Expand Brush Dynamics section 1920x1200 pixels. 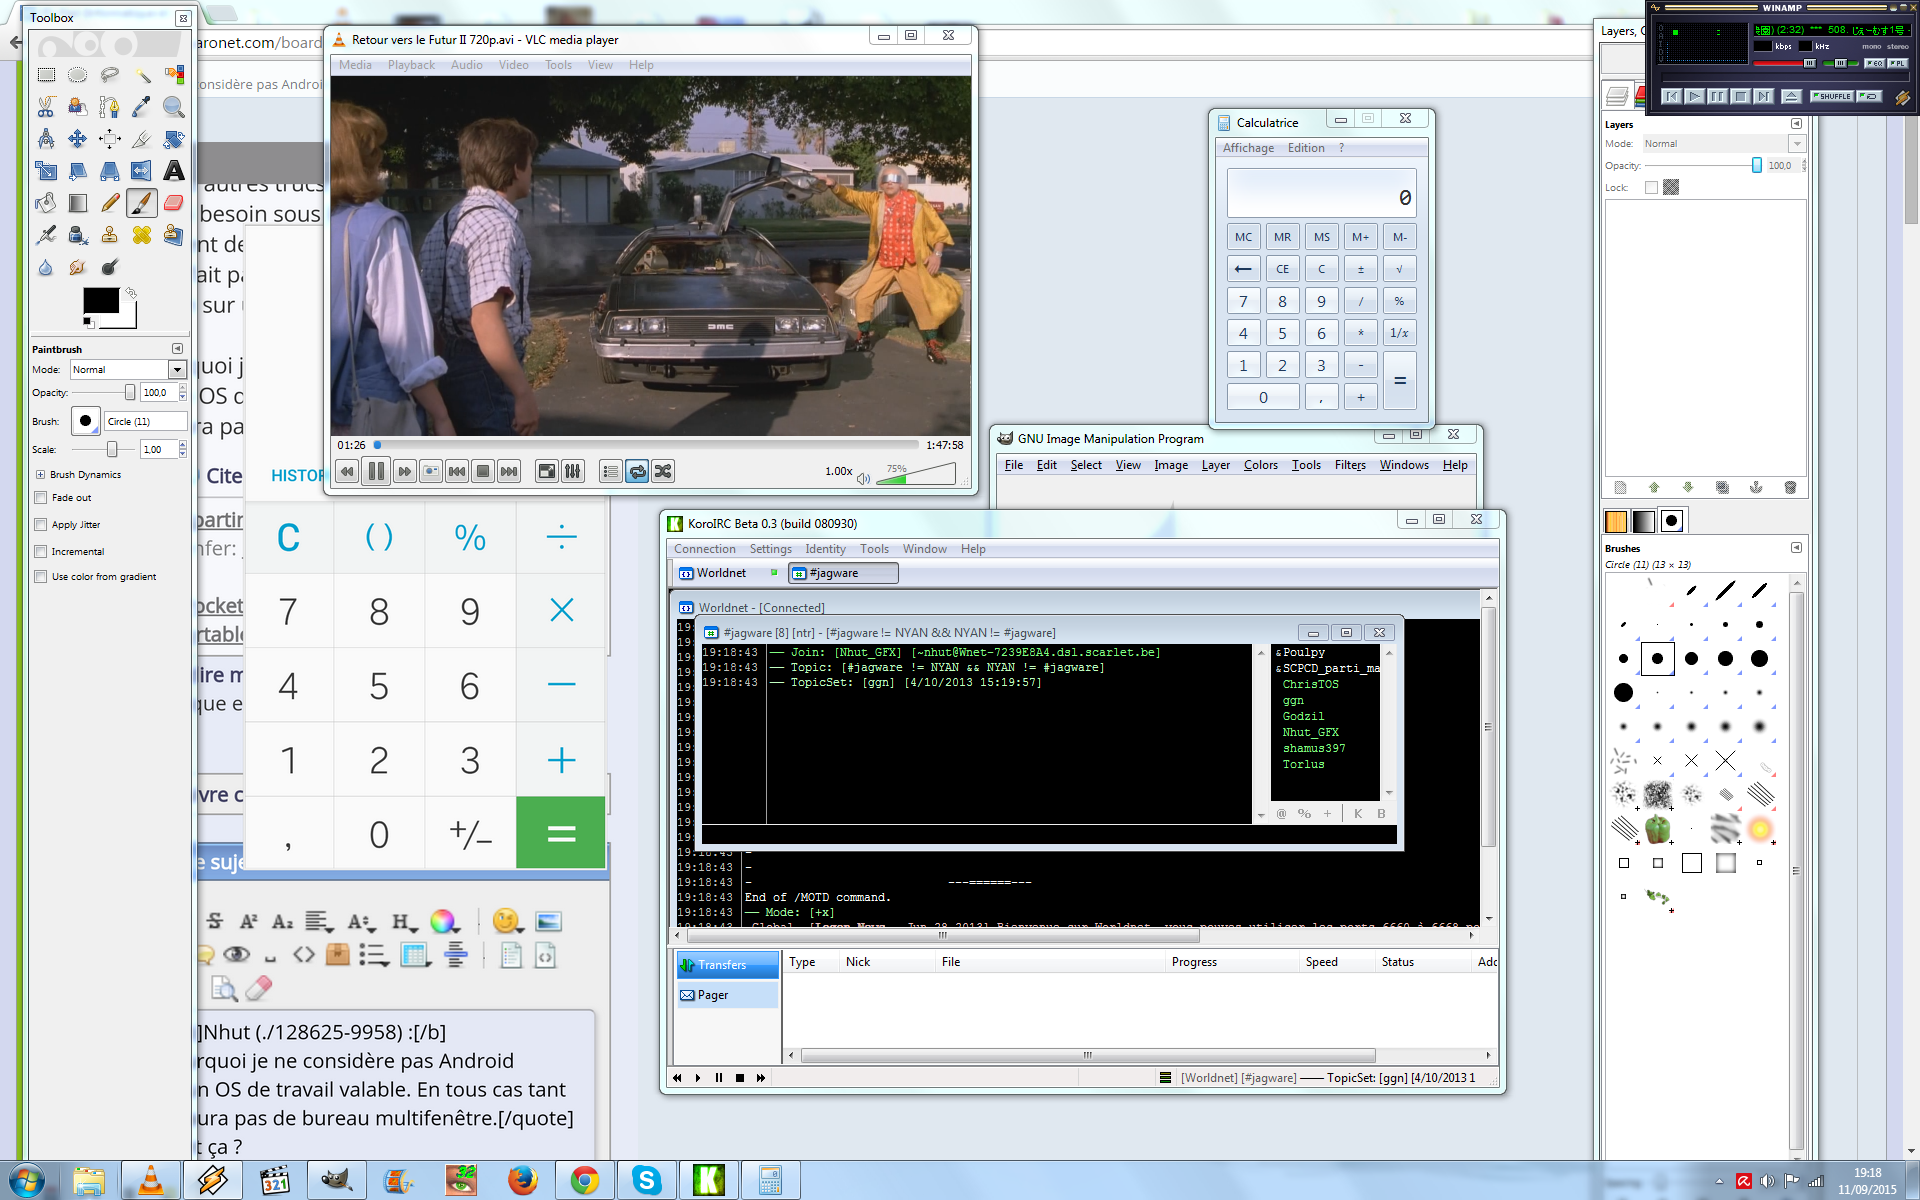[41, 474]
